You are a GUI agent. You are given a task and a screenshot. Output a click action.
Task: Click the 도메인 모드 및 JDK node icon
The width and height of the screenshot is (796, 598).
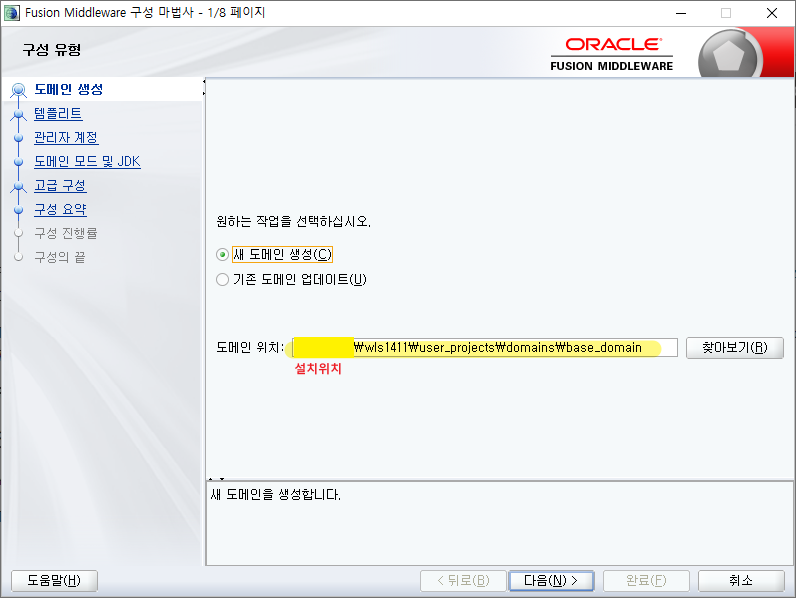[x=19, y=162]
